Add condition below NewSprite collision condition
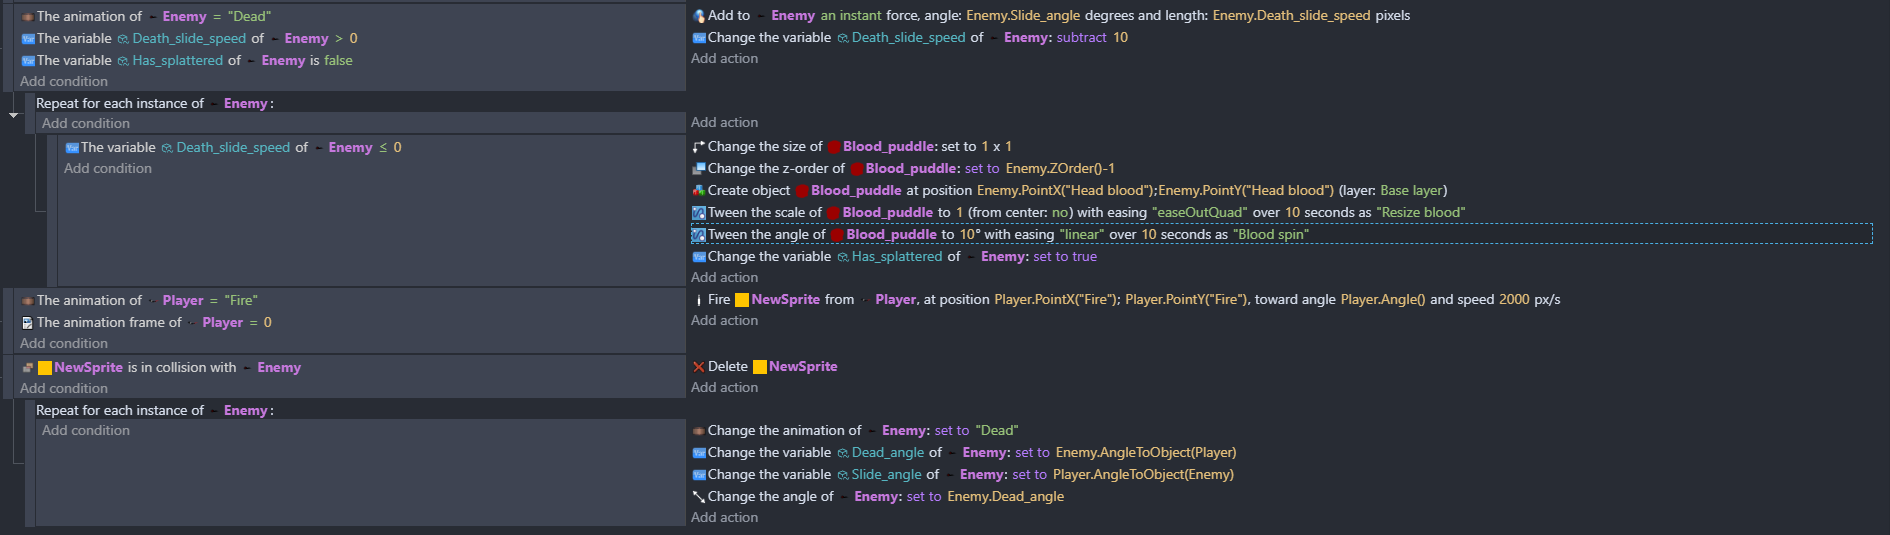 tap(64, 389)
